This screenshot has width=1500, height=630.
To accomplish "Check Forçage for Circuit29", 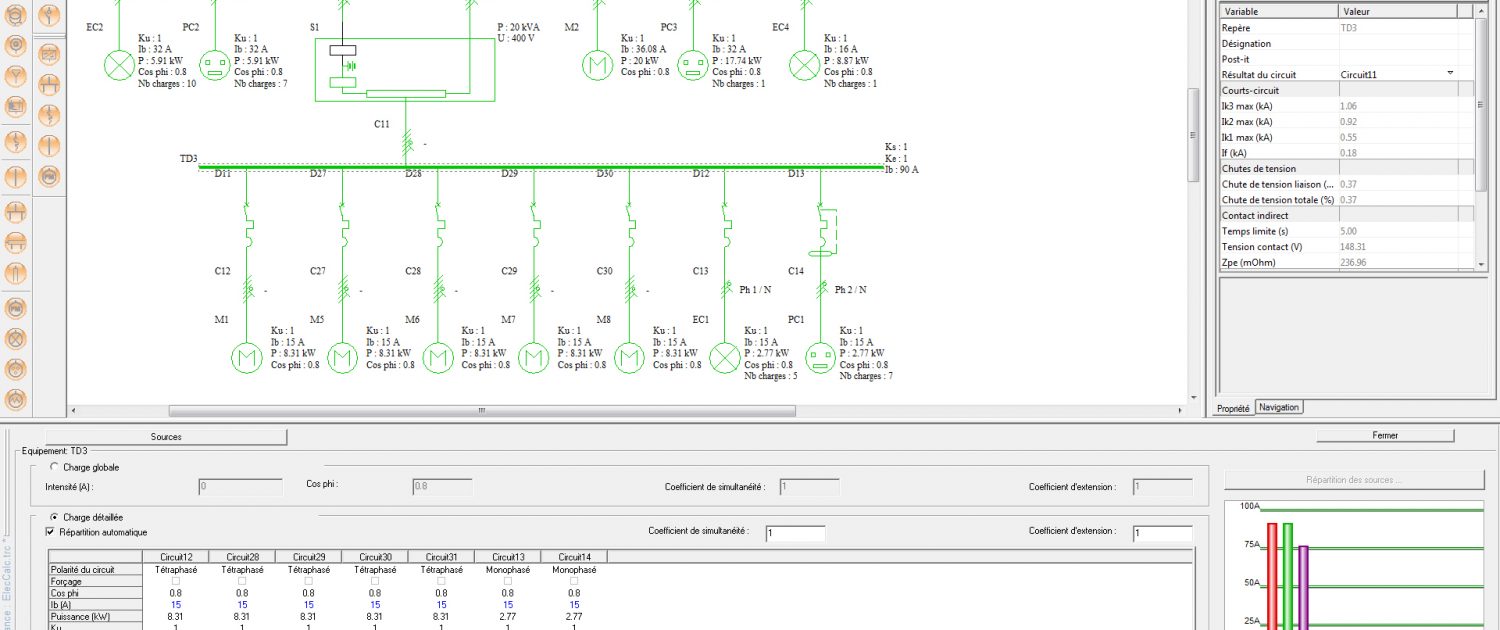I will click(x=308, y=581).
